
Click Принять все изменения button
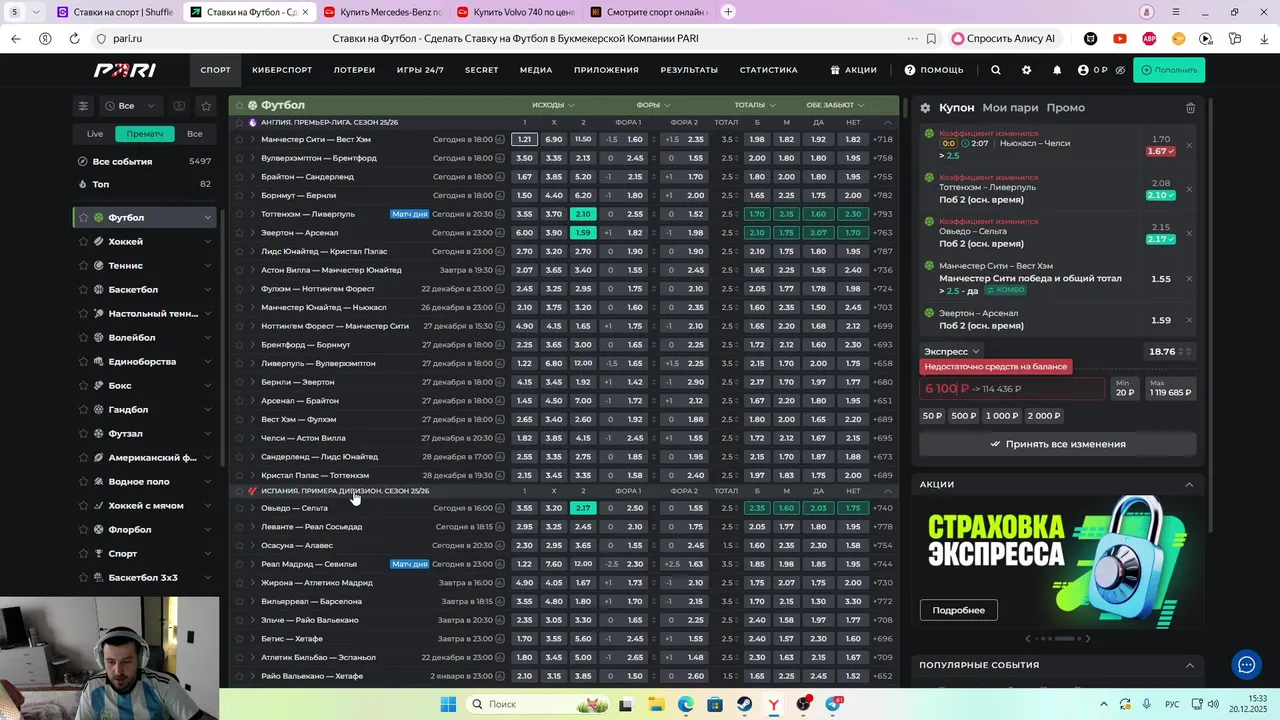(x=1057, y=444)
